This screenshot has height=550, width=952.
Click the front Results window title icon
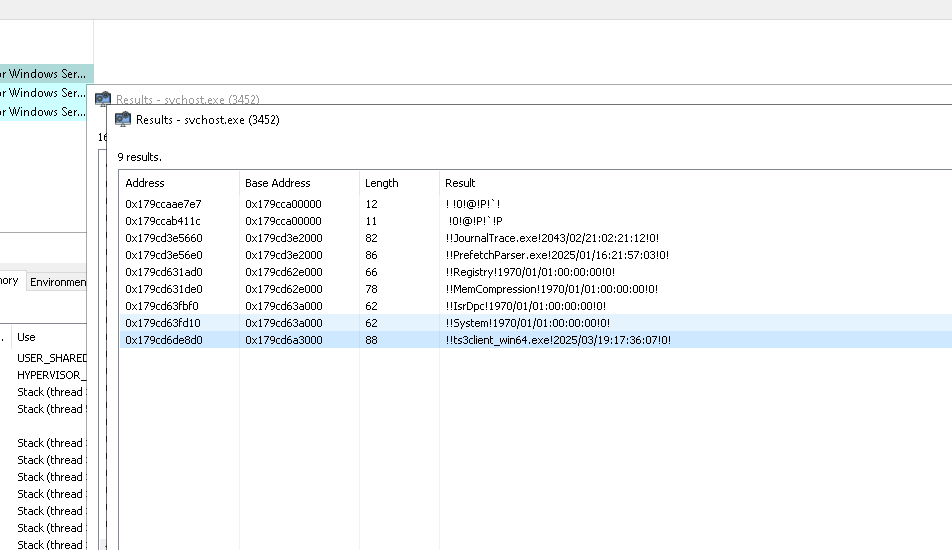[x=123, y=120]
